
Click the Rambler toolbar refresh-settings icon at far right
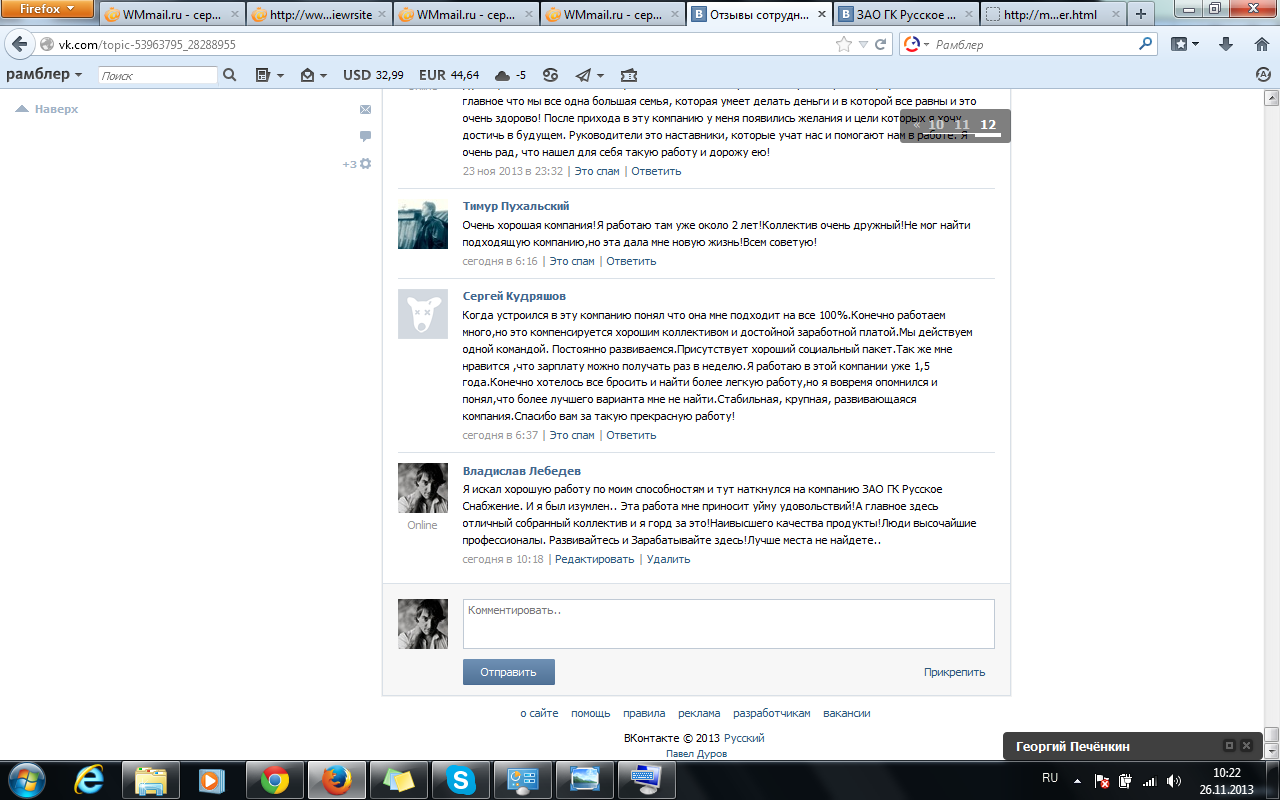pyautogui.click(x=1263, y=75)
